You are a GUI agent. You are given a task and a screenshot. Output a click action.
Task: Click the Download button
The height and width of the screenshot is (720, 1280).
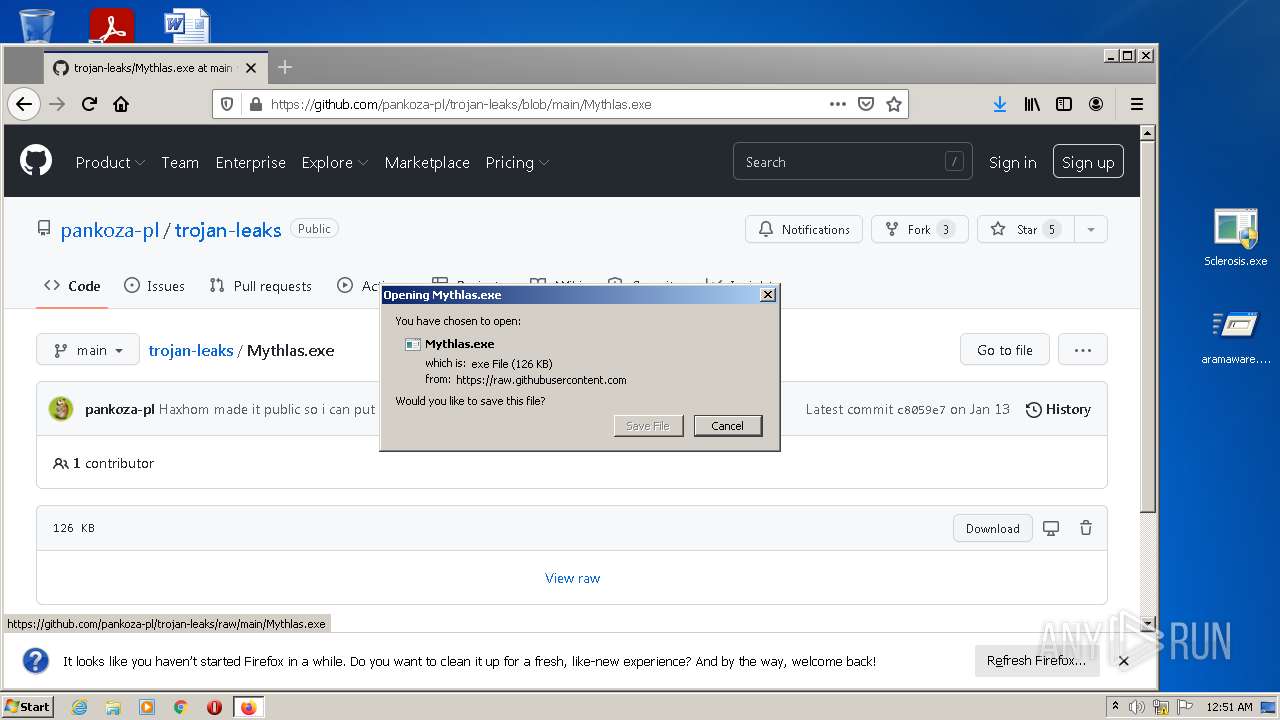pos(992,528)
